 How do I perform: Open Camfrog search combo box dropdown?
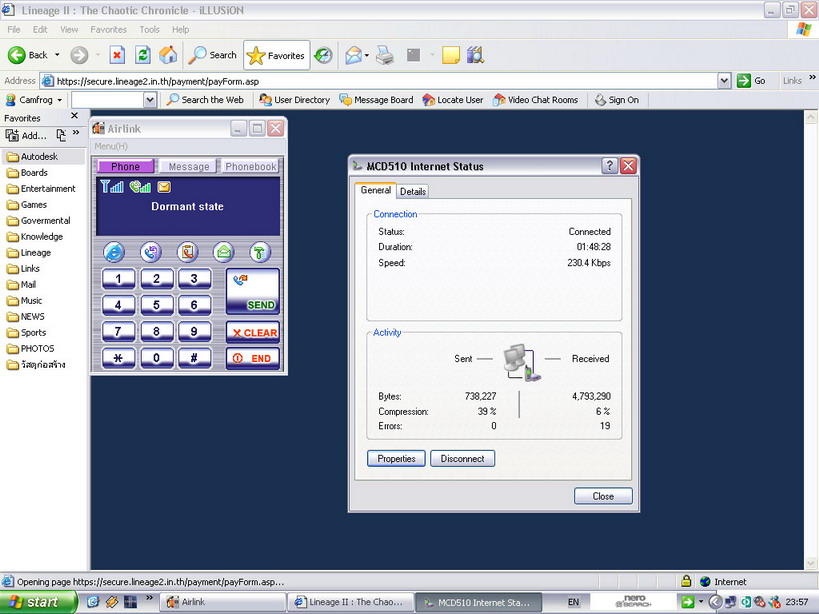click(149, 100)
